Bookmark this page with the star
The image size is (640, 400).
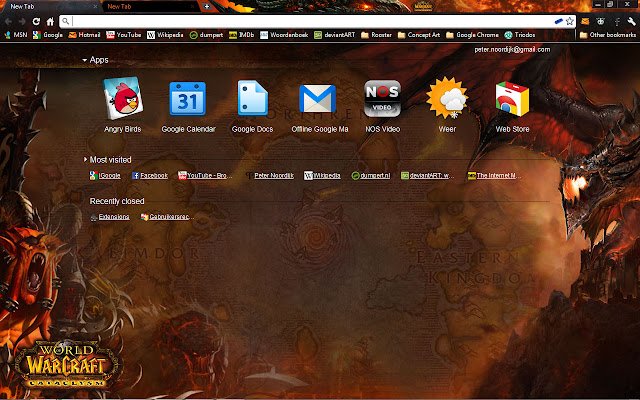coord(570,21)
